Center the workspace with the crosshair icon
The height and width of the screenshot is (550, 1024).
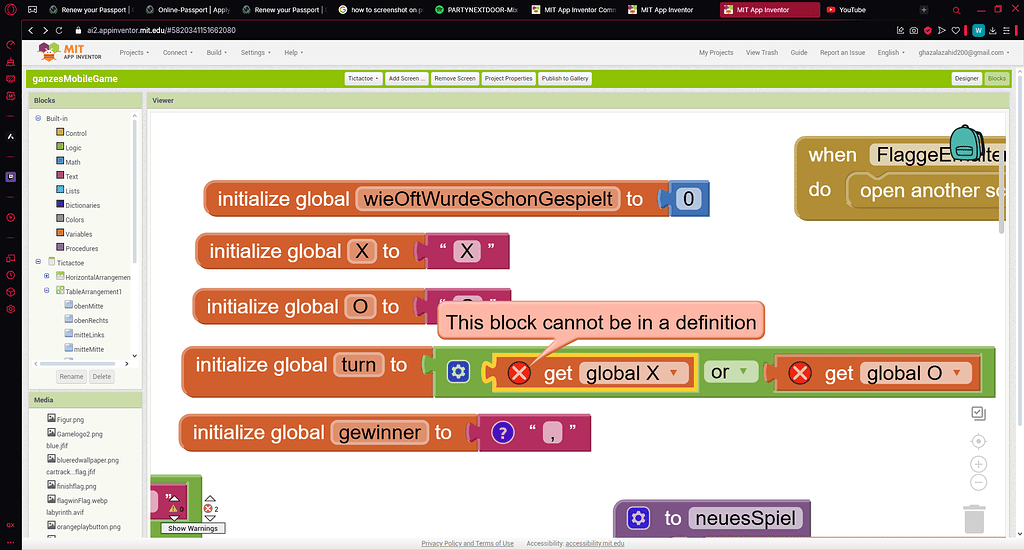(x=979, y=441)
